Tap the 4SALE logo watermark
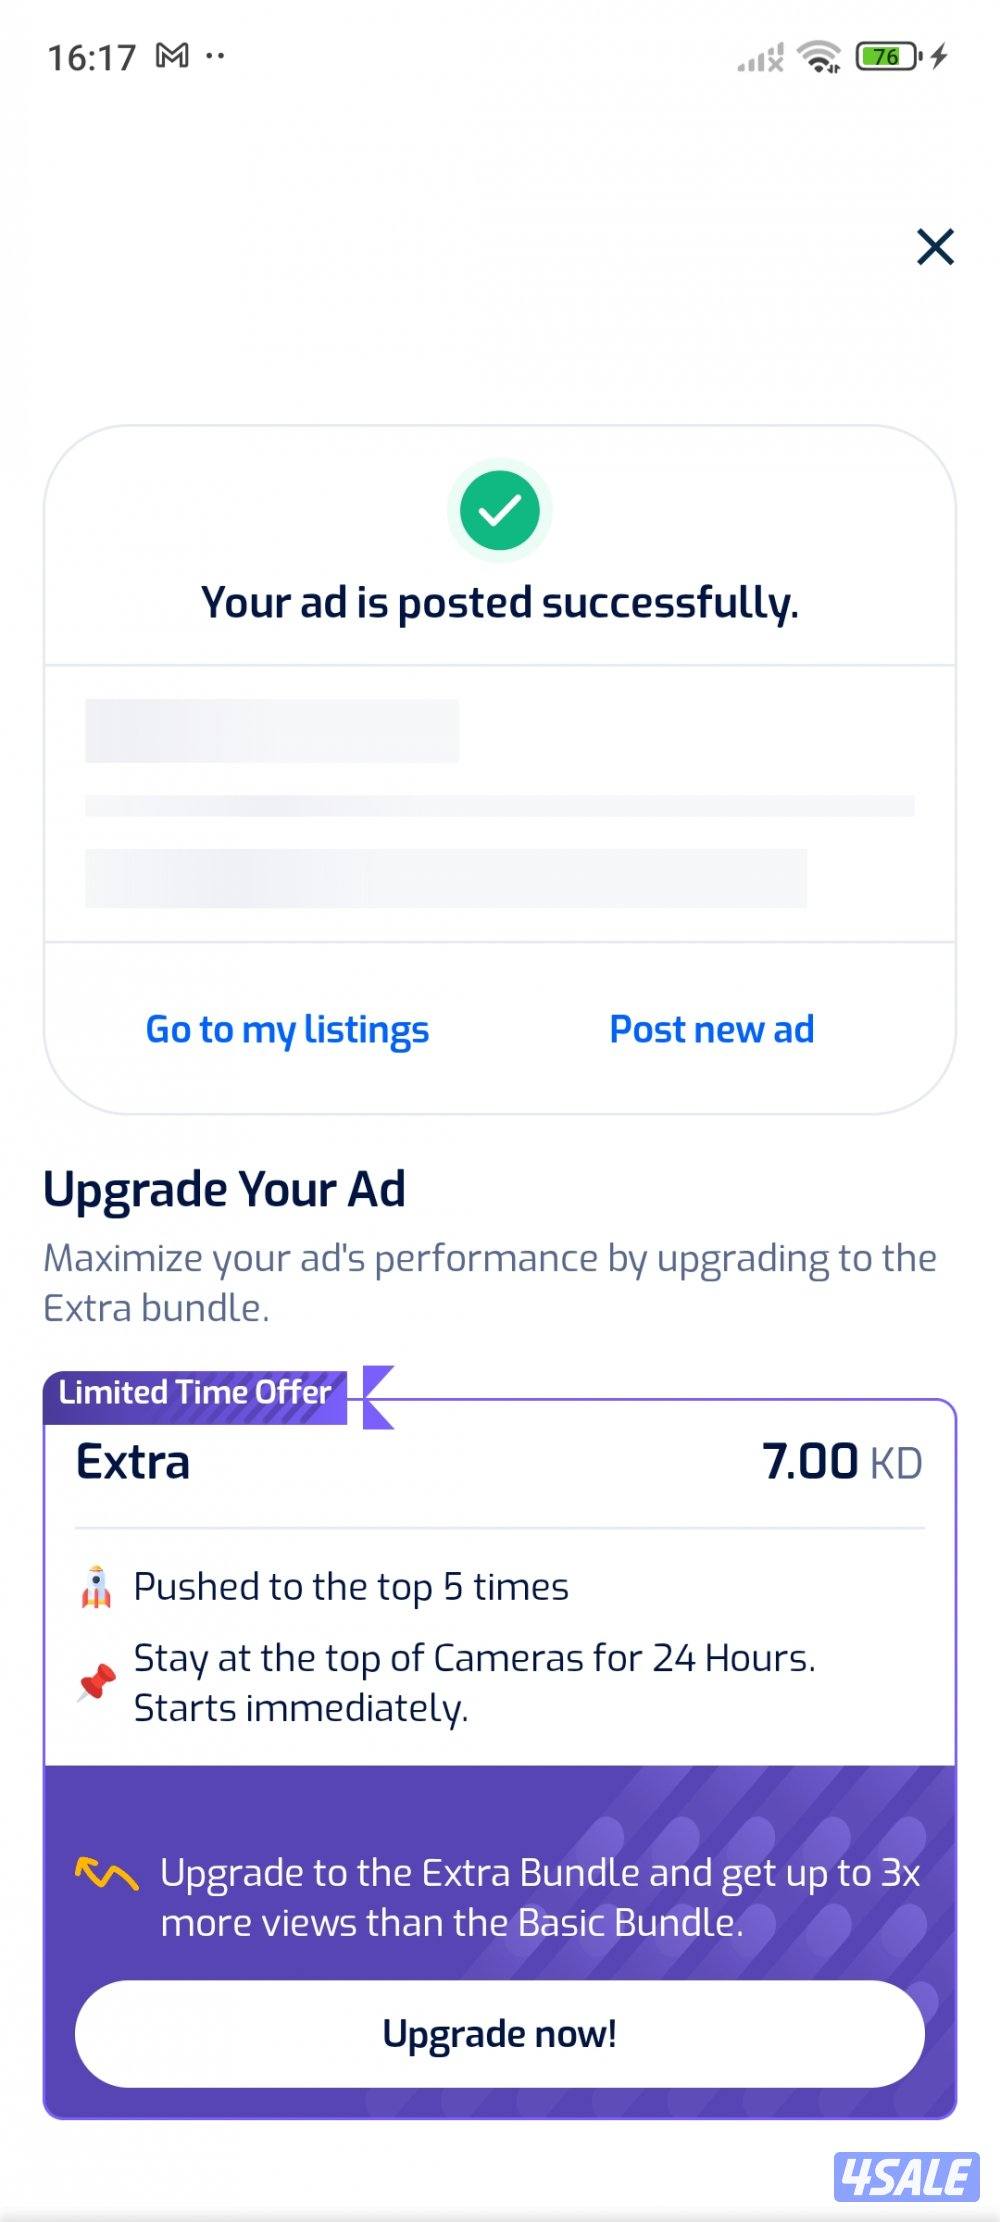 click(x=906, y=2177)
